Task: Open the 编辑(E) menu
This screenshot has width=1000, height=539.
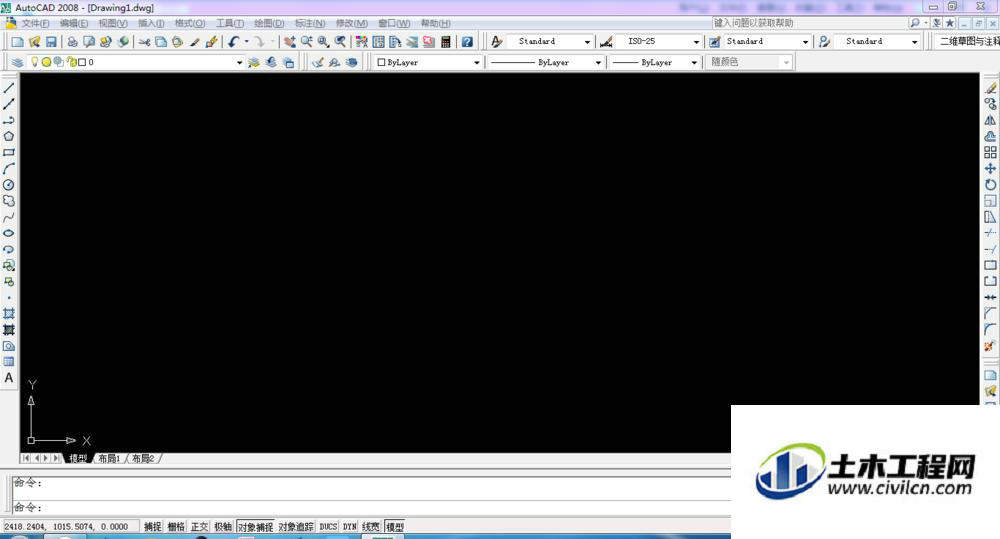Action: [74, 23]
